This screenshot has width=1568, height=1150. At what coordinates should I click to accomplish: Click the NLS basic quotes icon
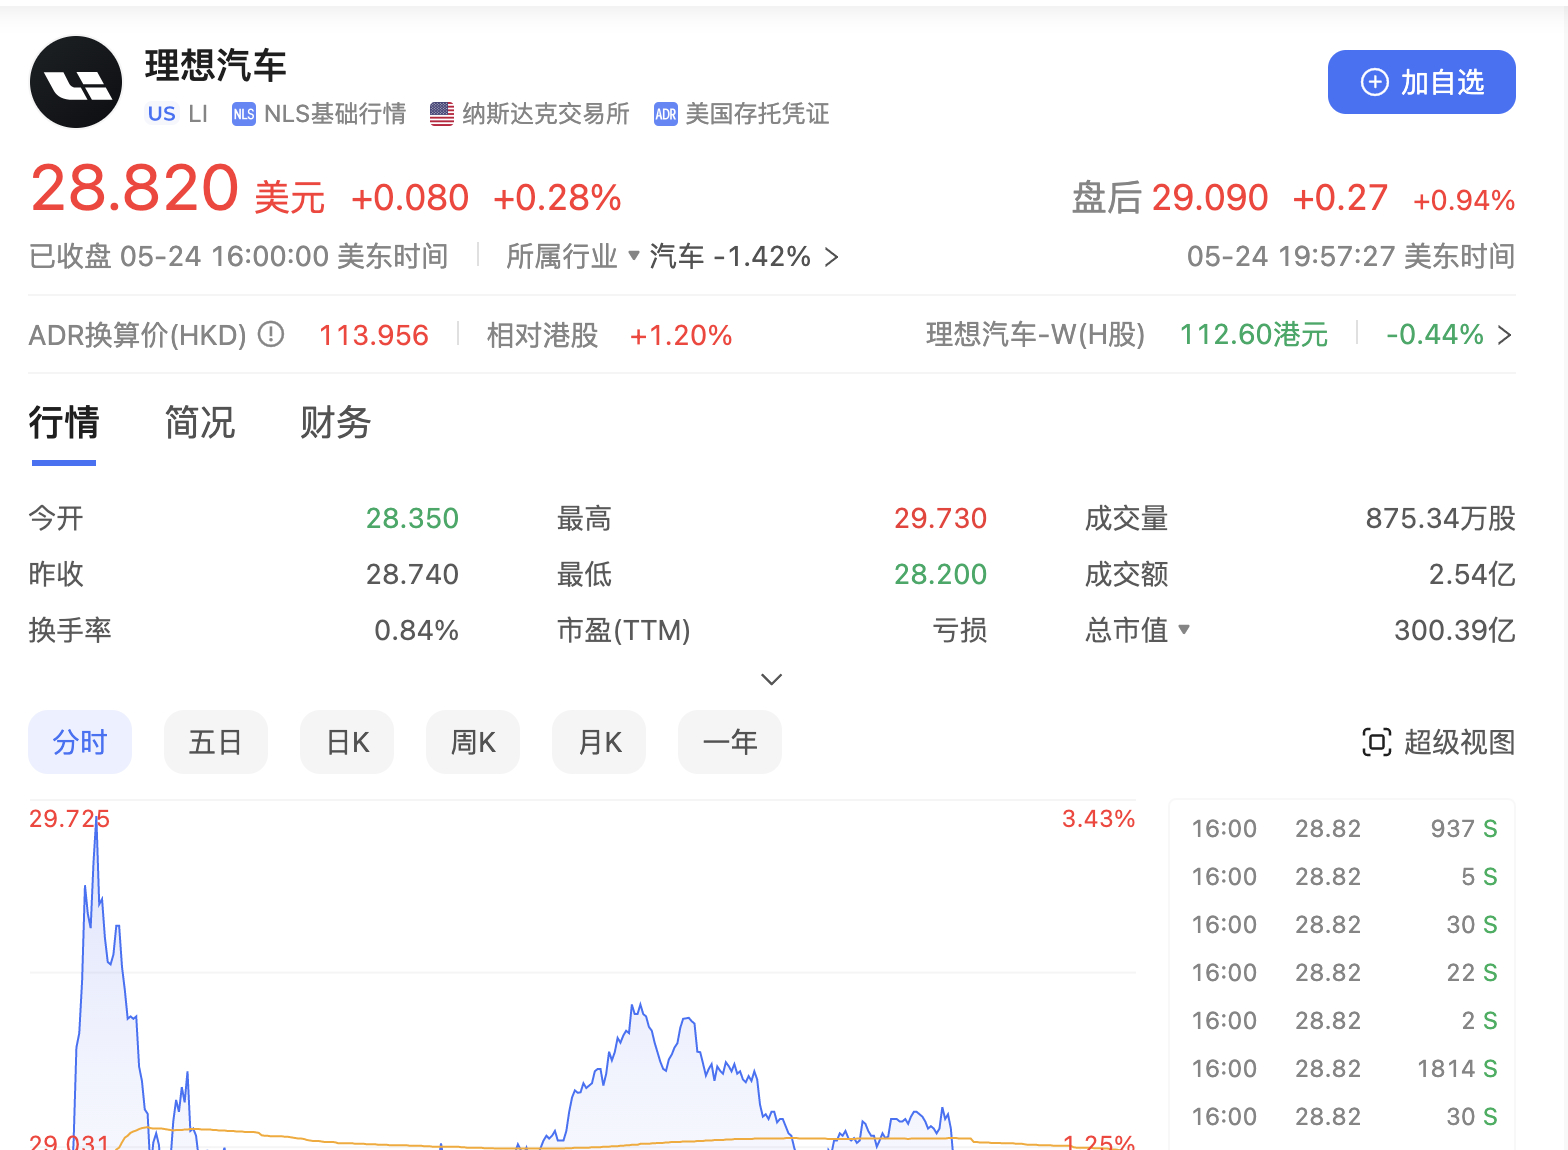point(244,114)
